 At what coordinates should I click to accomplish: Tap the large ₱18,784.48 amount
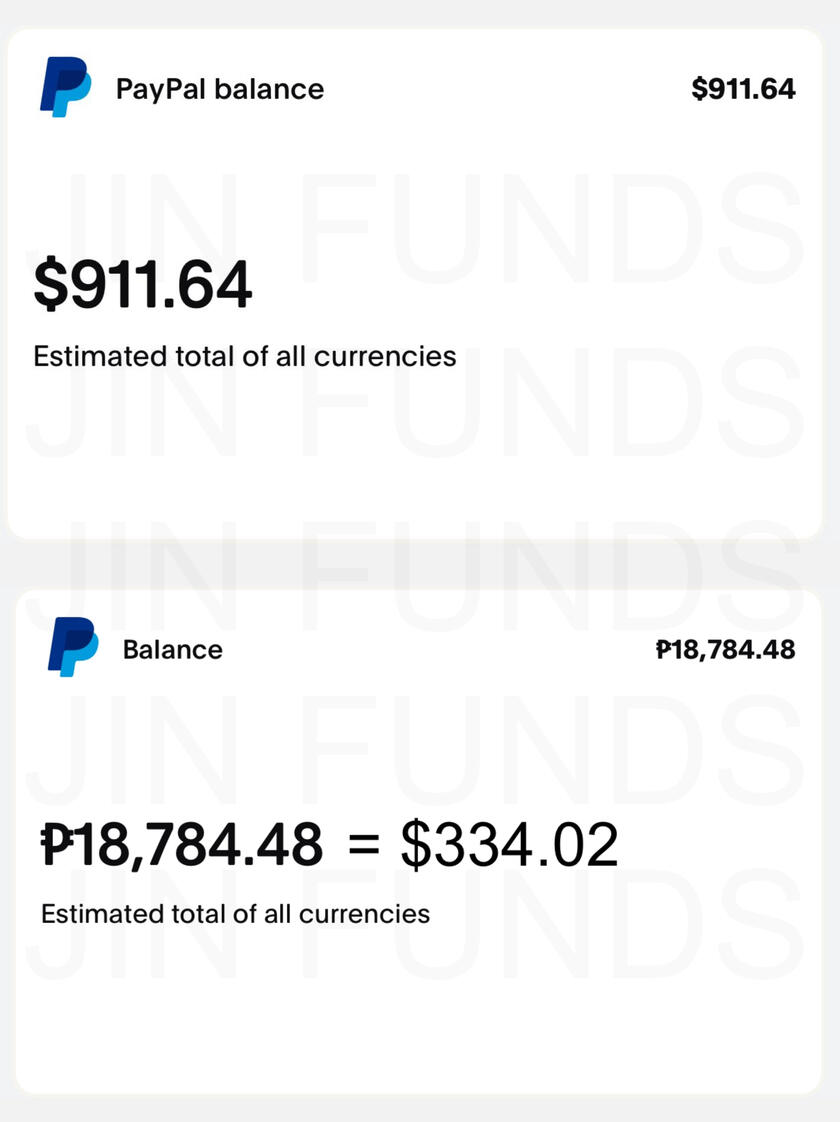tap(182, 846)
